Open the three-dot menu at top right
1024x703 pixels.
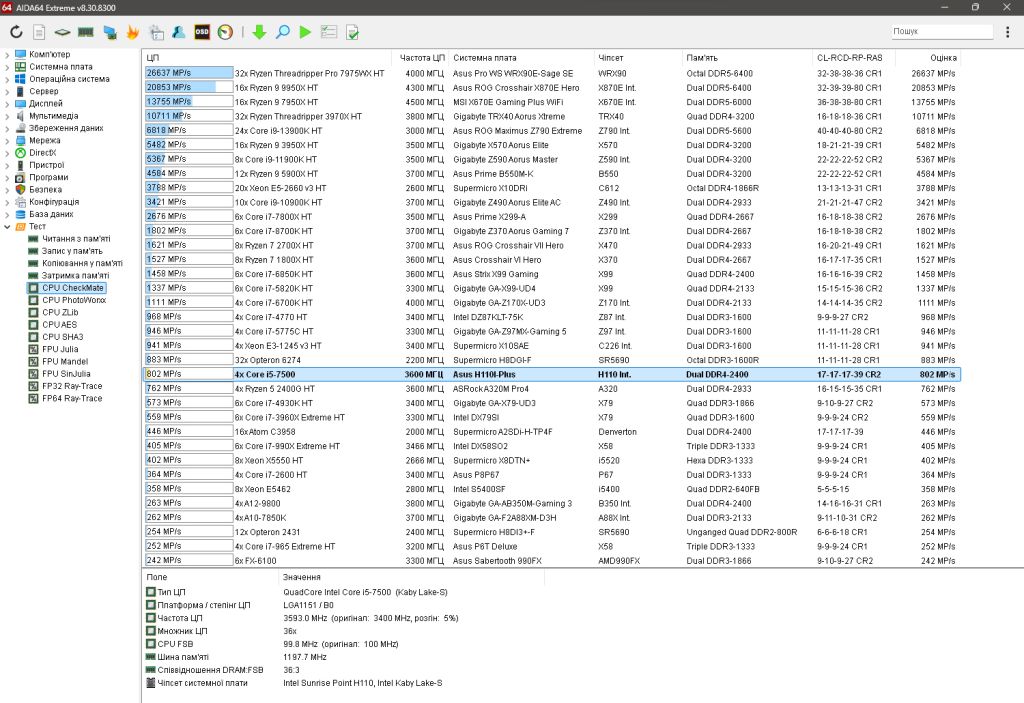pyautogui.click(x=1008, y=31)
